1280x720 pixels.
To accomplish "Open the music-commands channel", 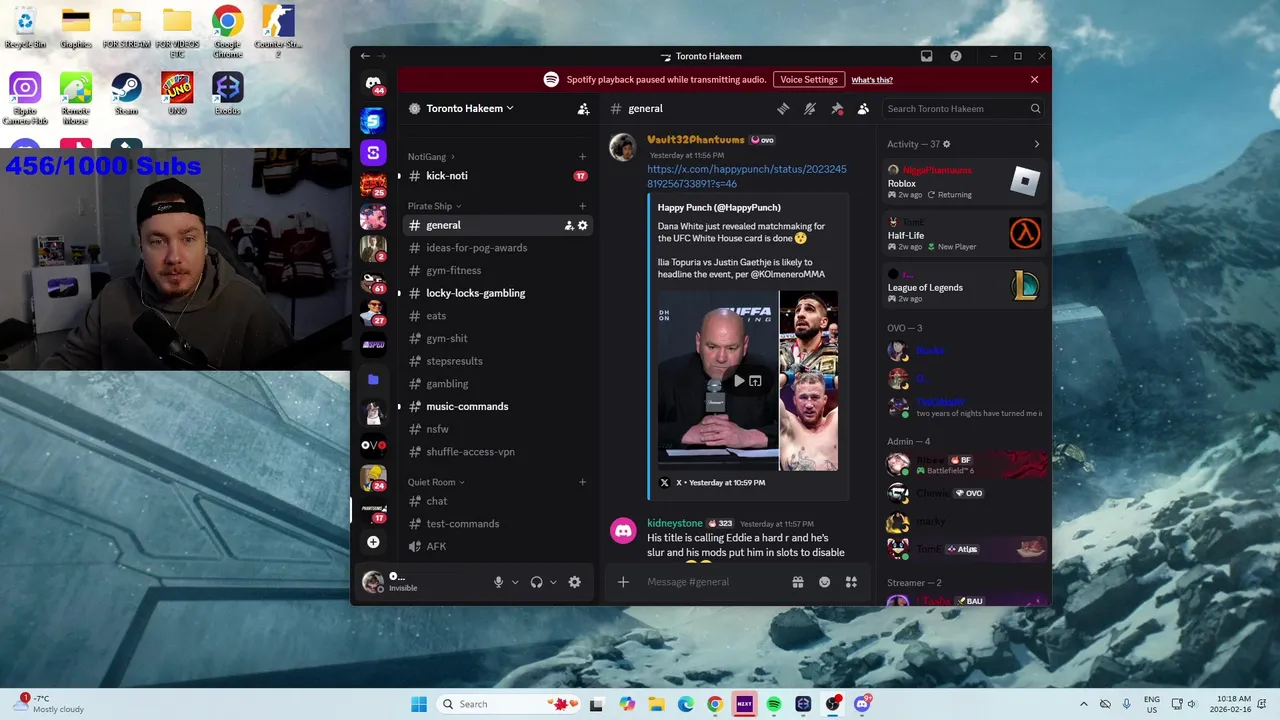I will (x=496, y=406).
